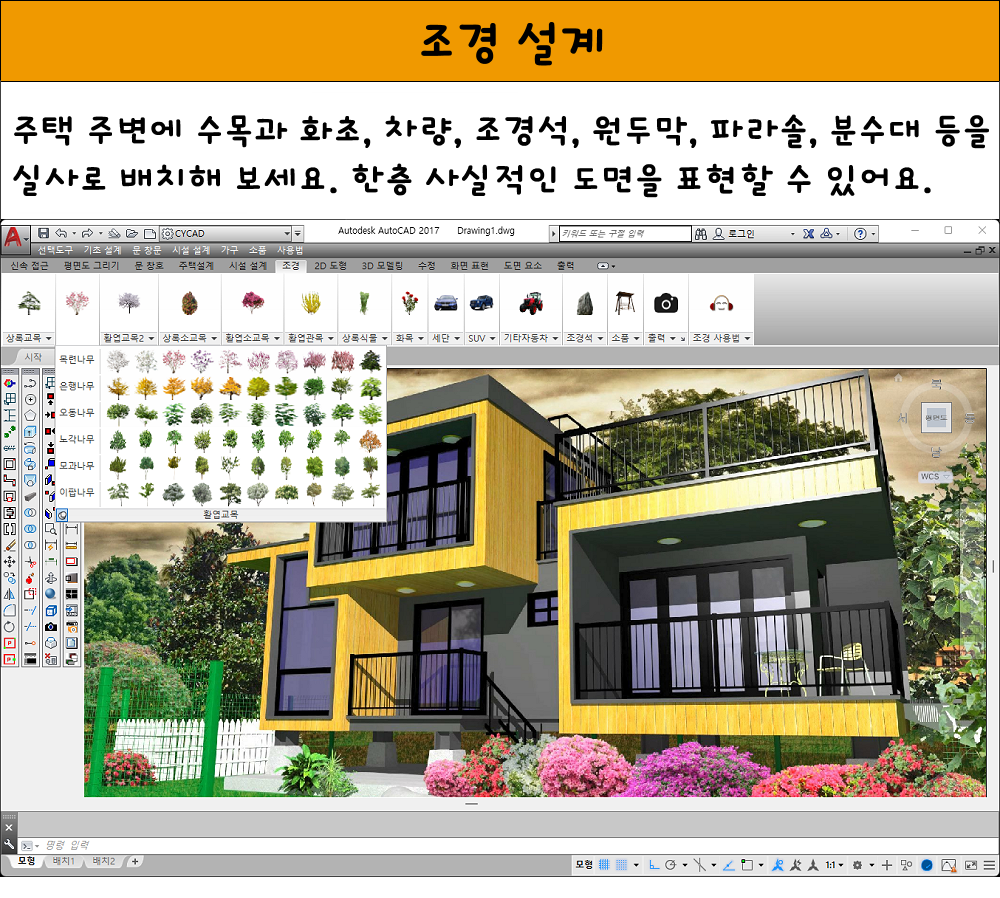Switch to the 3D 모델링 ribbon tab

(x=382, y=265)
